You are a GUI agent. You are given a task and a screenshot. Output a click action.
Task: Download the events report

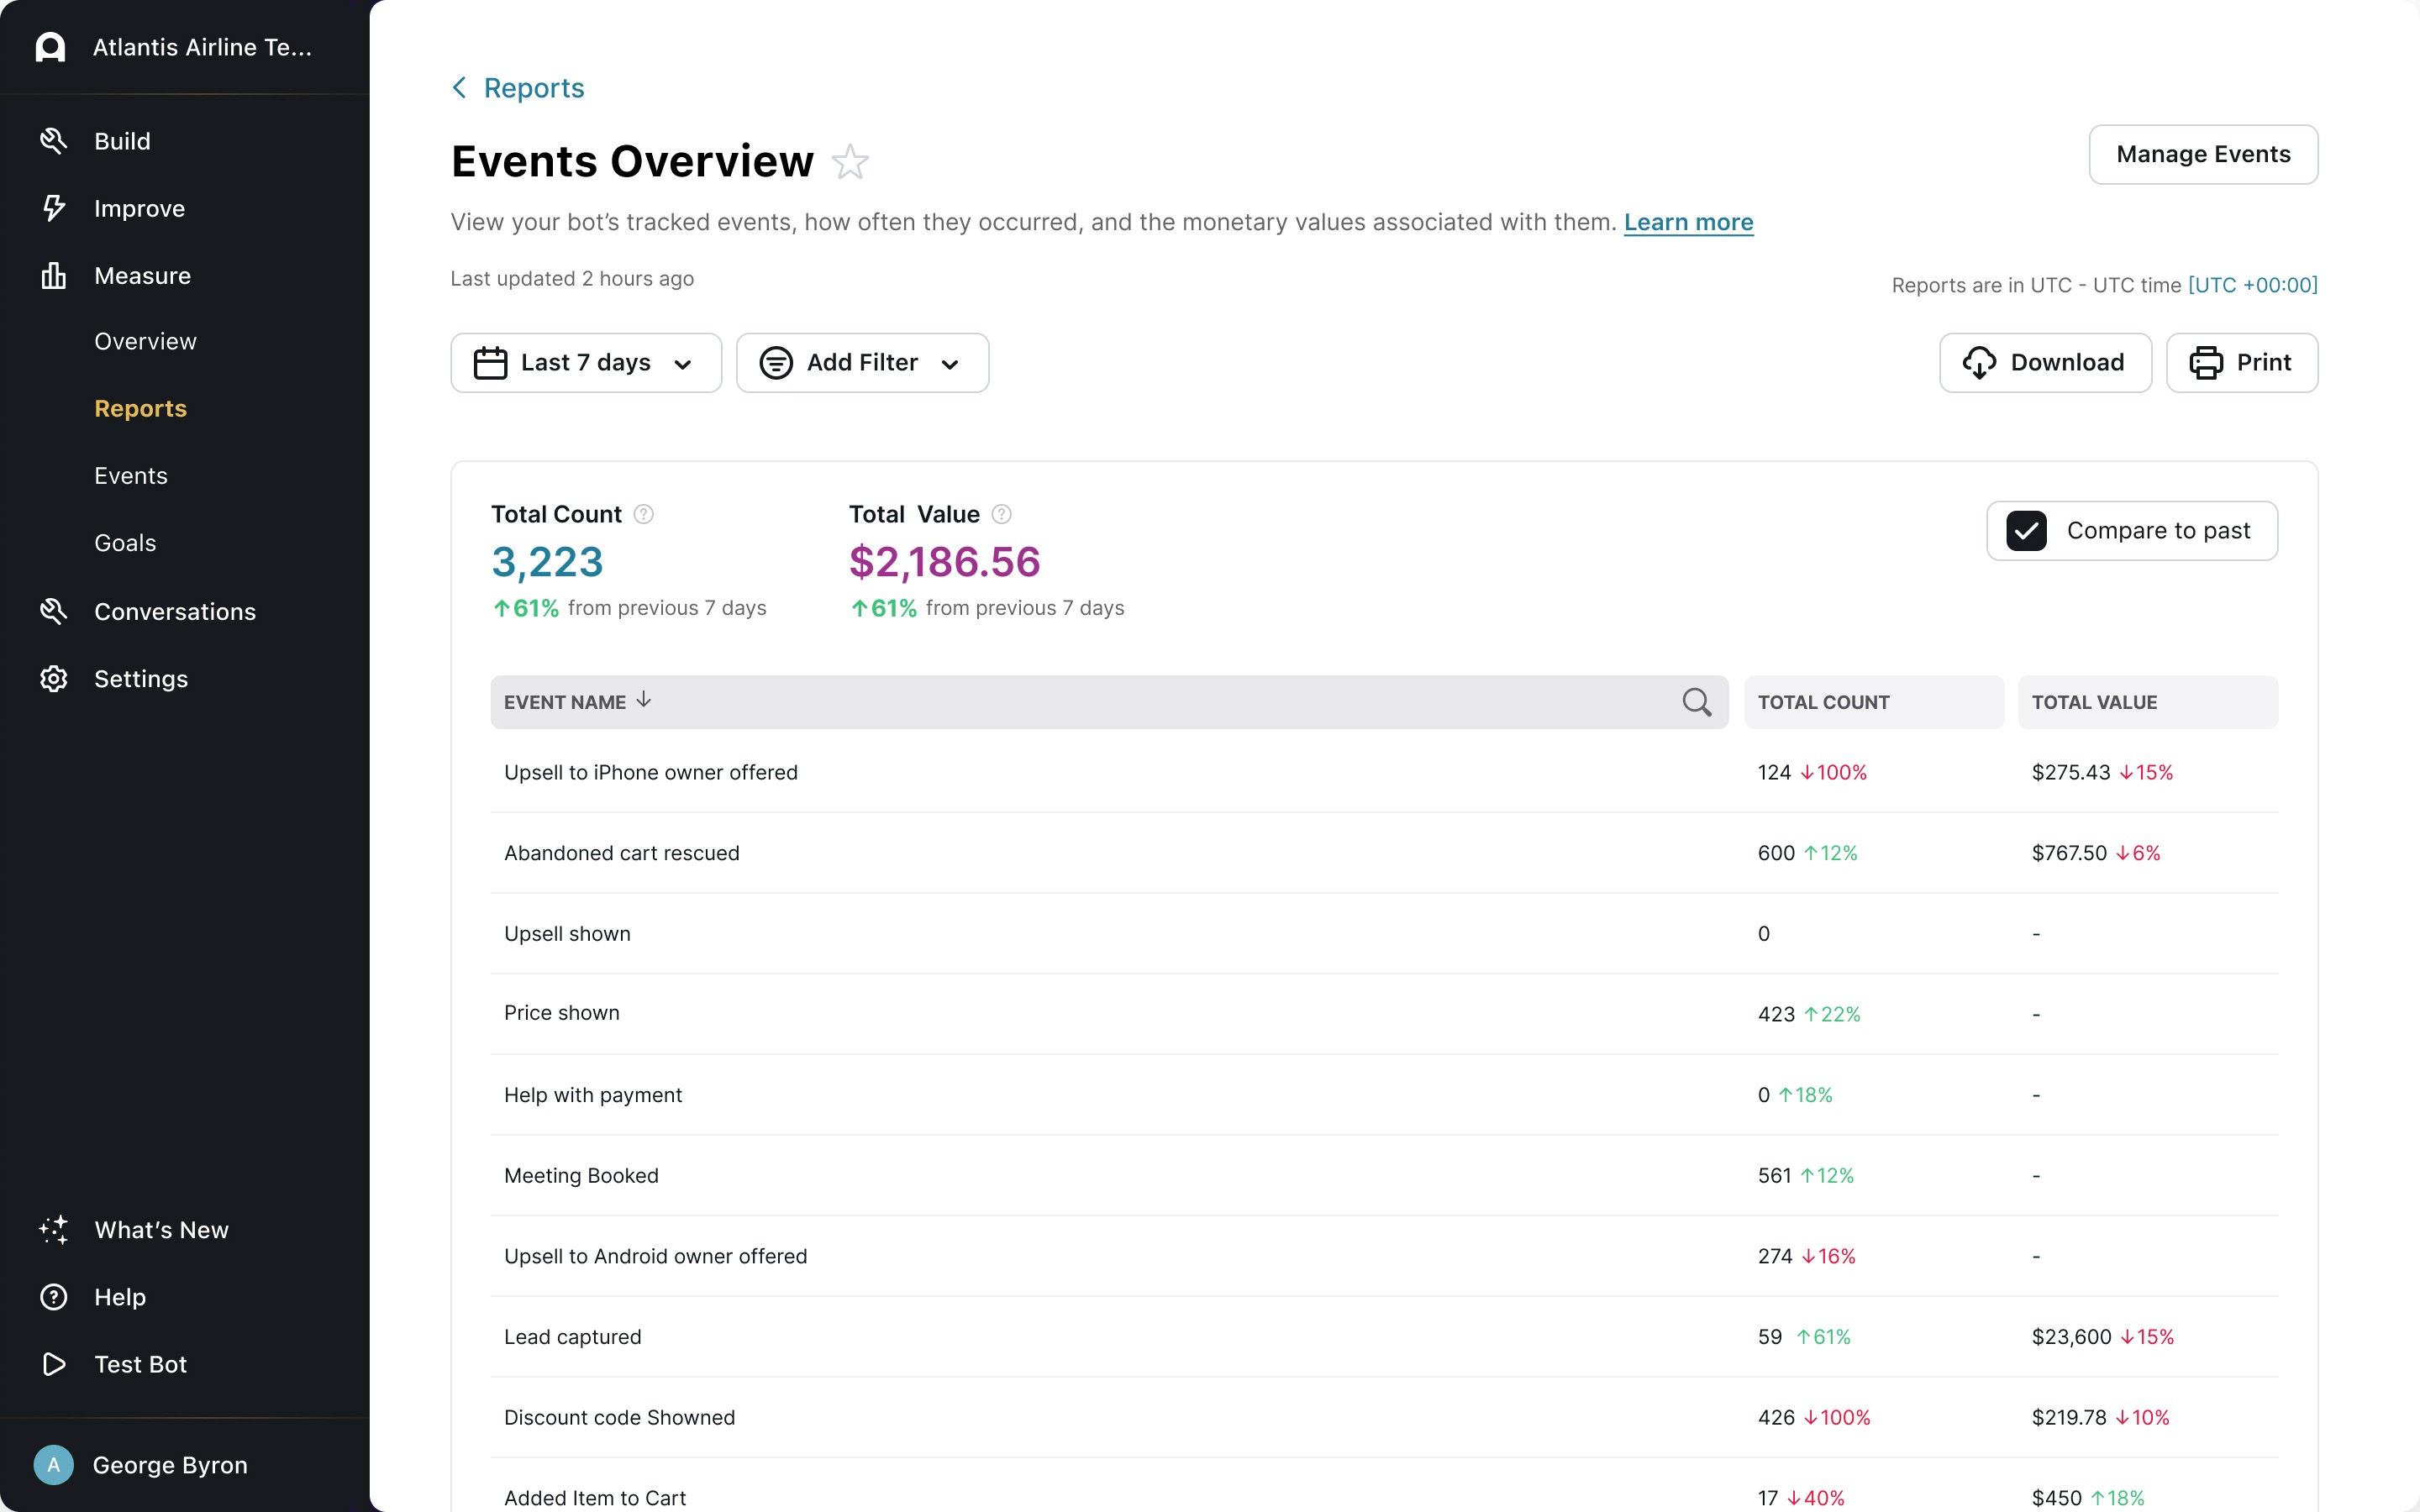pyautogui.click(x=2044, y=363)
